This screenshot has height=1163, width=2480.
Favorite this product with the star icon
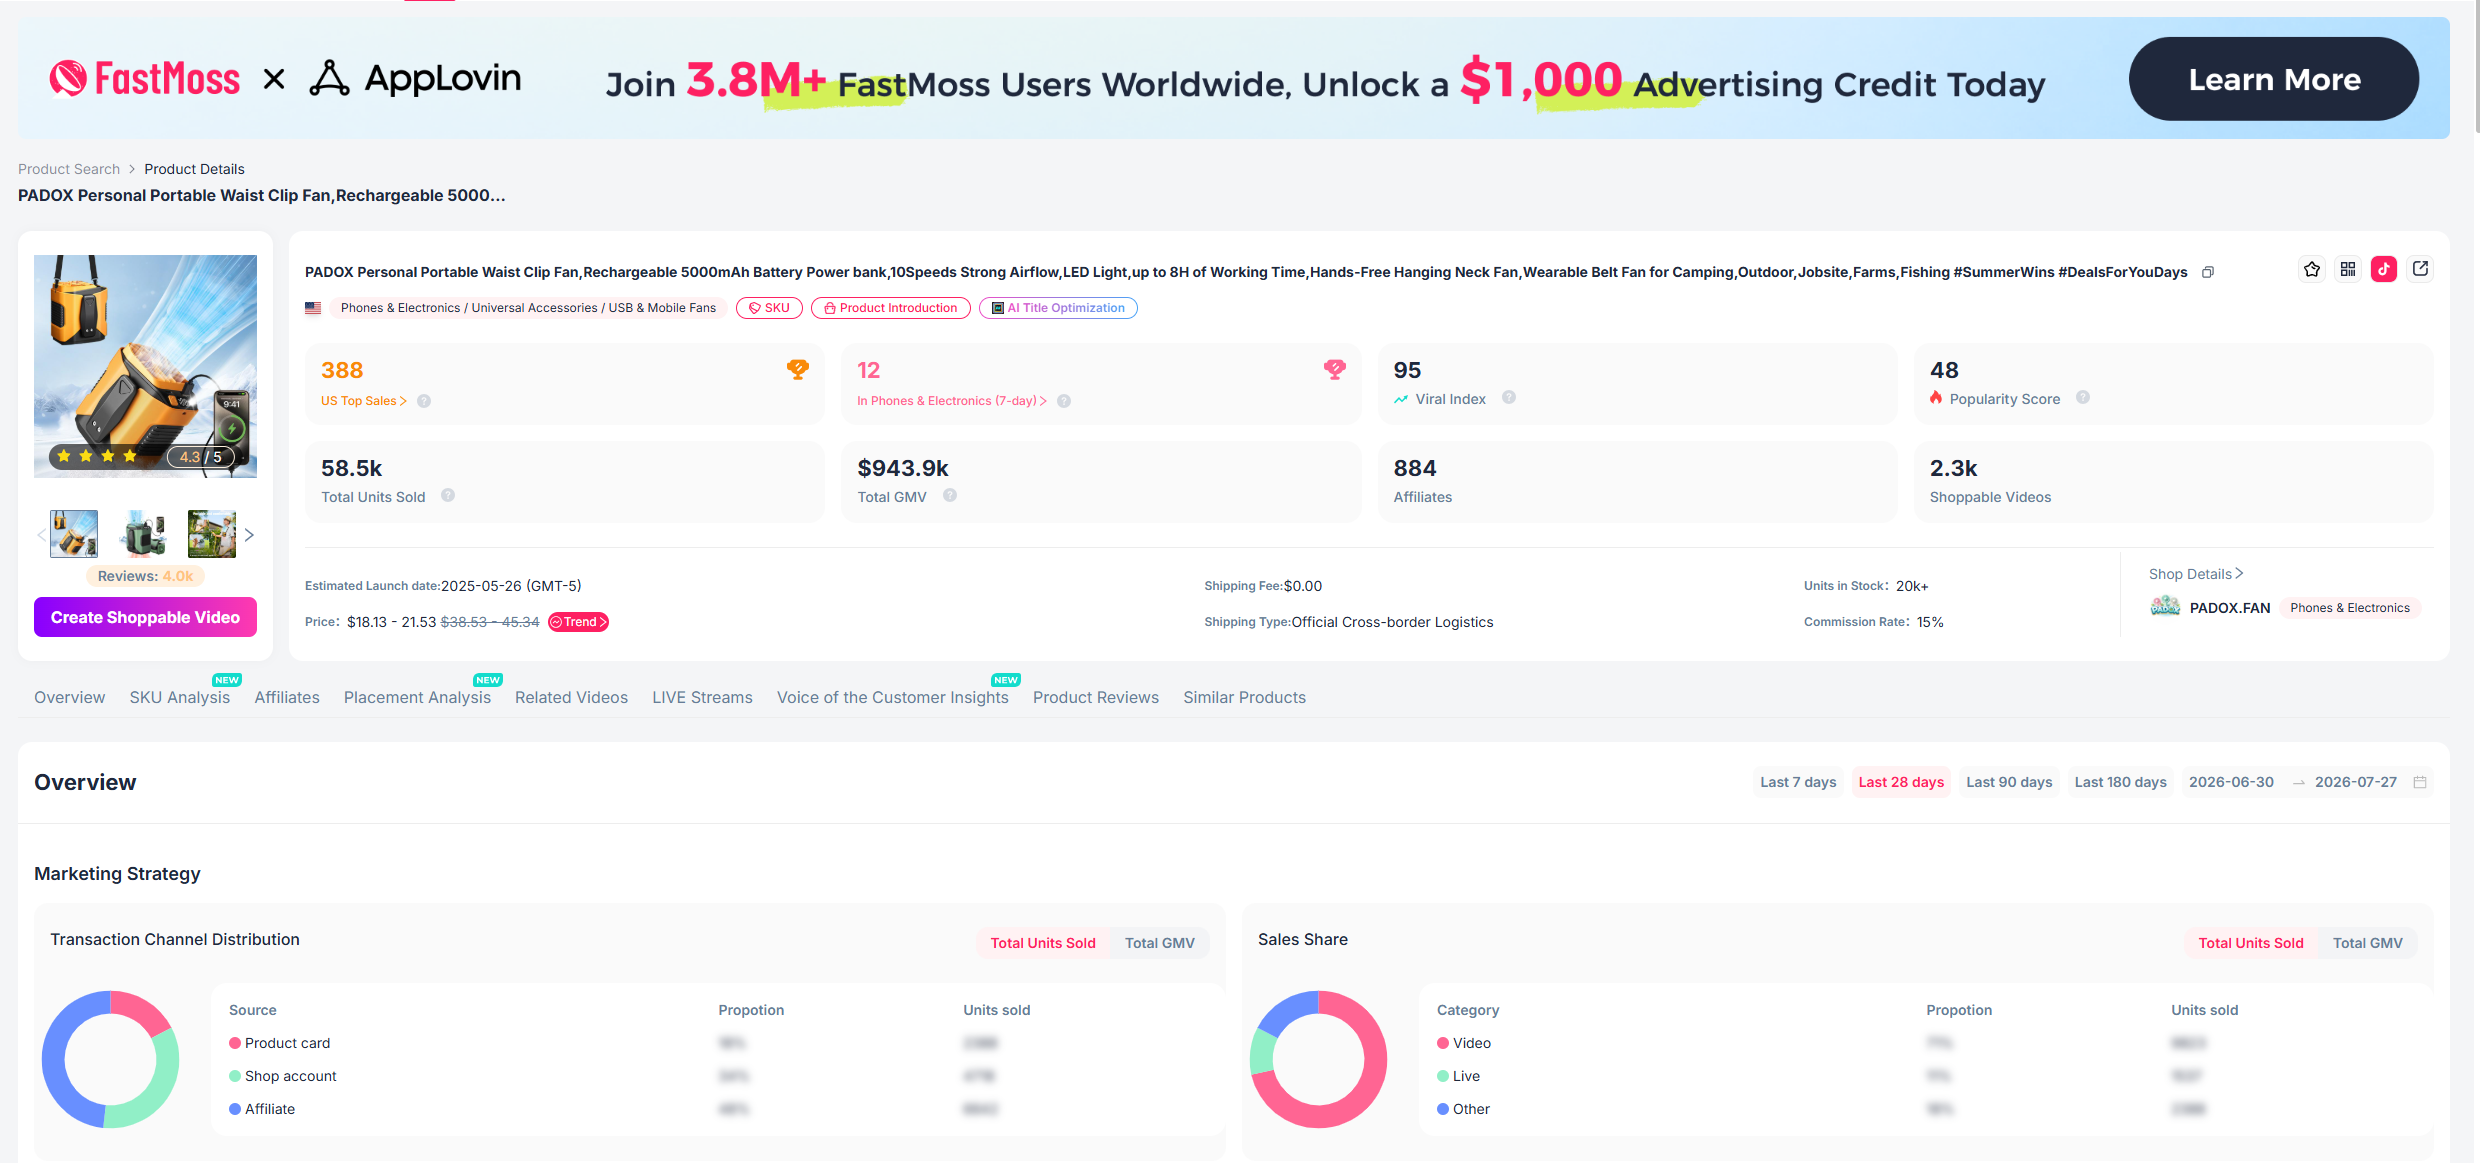click(2312, 269)
